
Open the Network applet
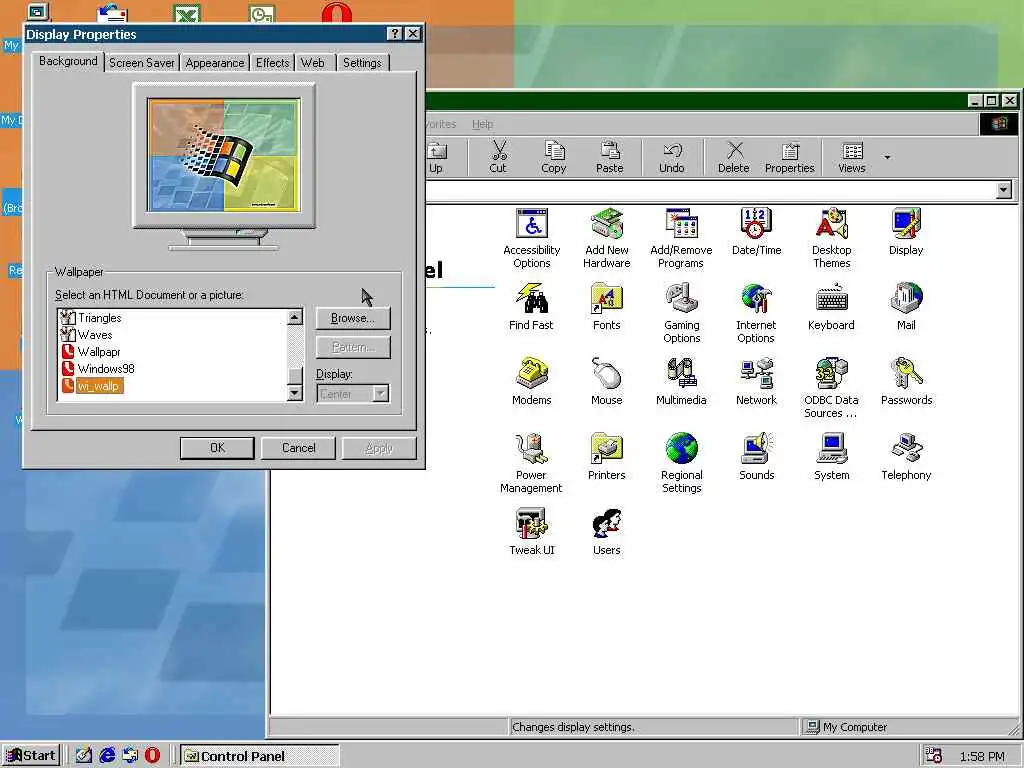point(756,382)
